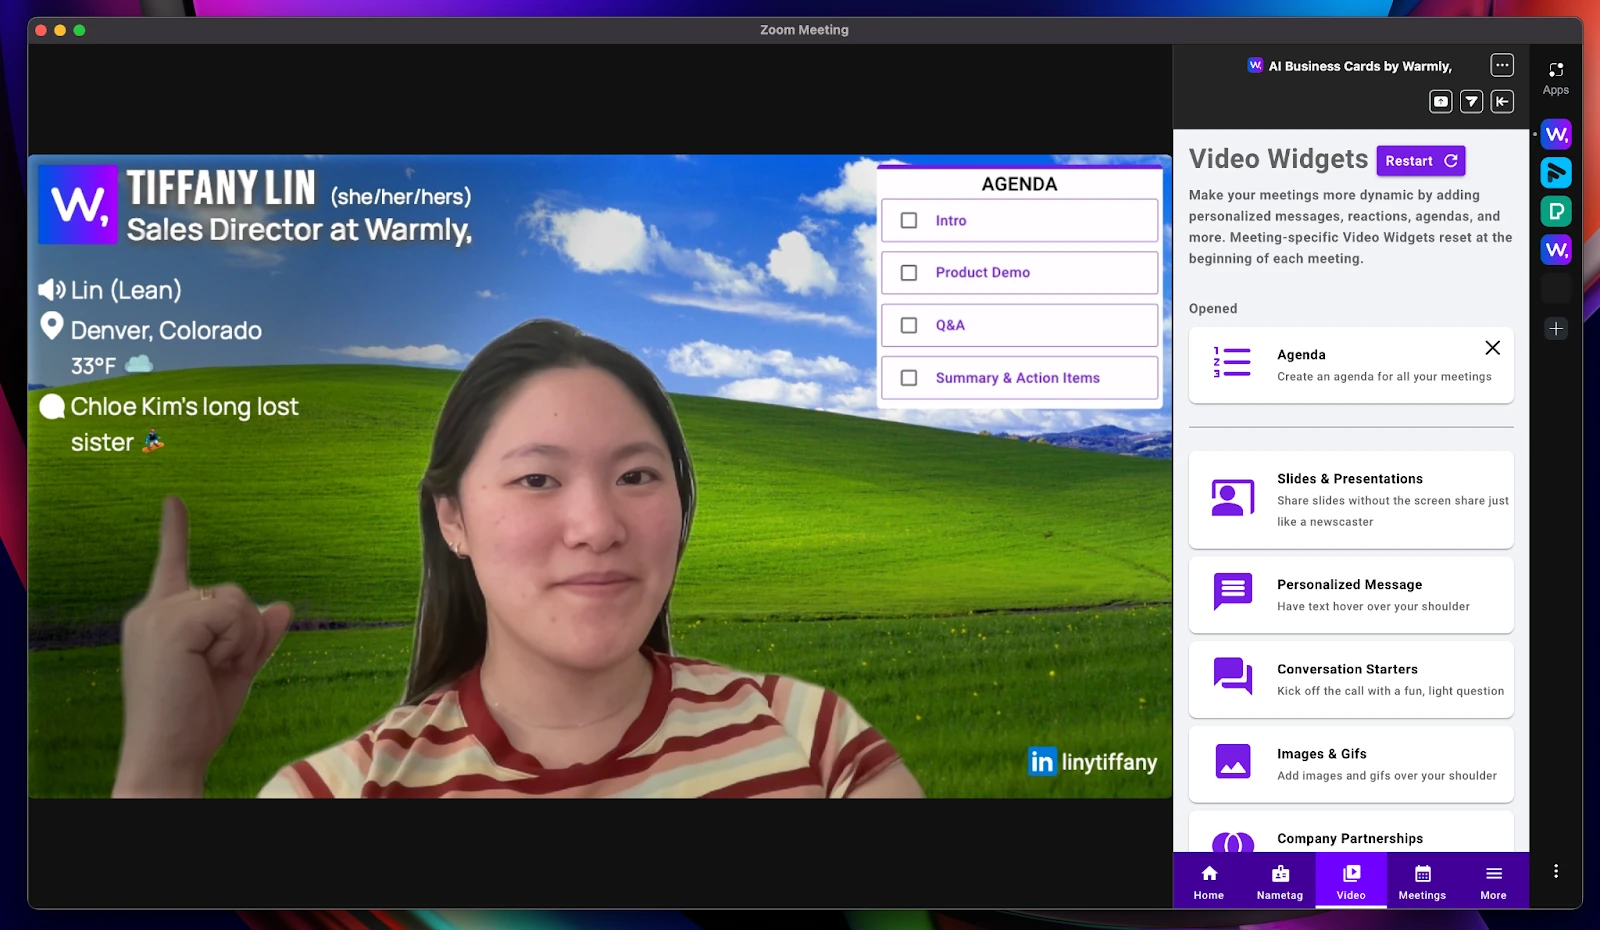1600x930 pixels.
Task: Open the Agenda widget card
Action: 1351,365
